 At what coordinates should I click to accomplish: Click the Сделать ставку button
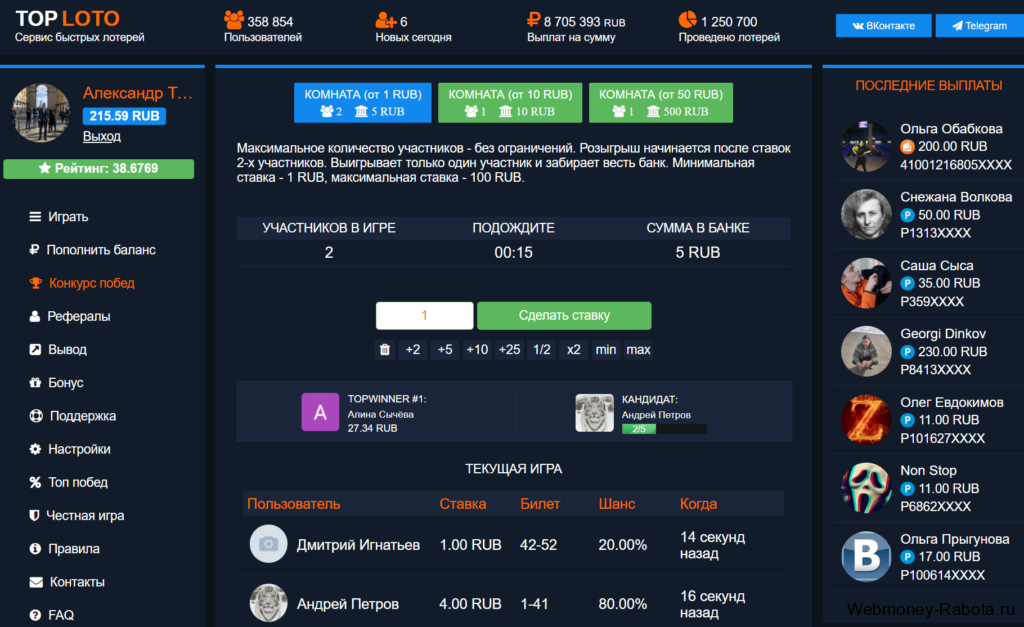point(564,315)
